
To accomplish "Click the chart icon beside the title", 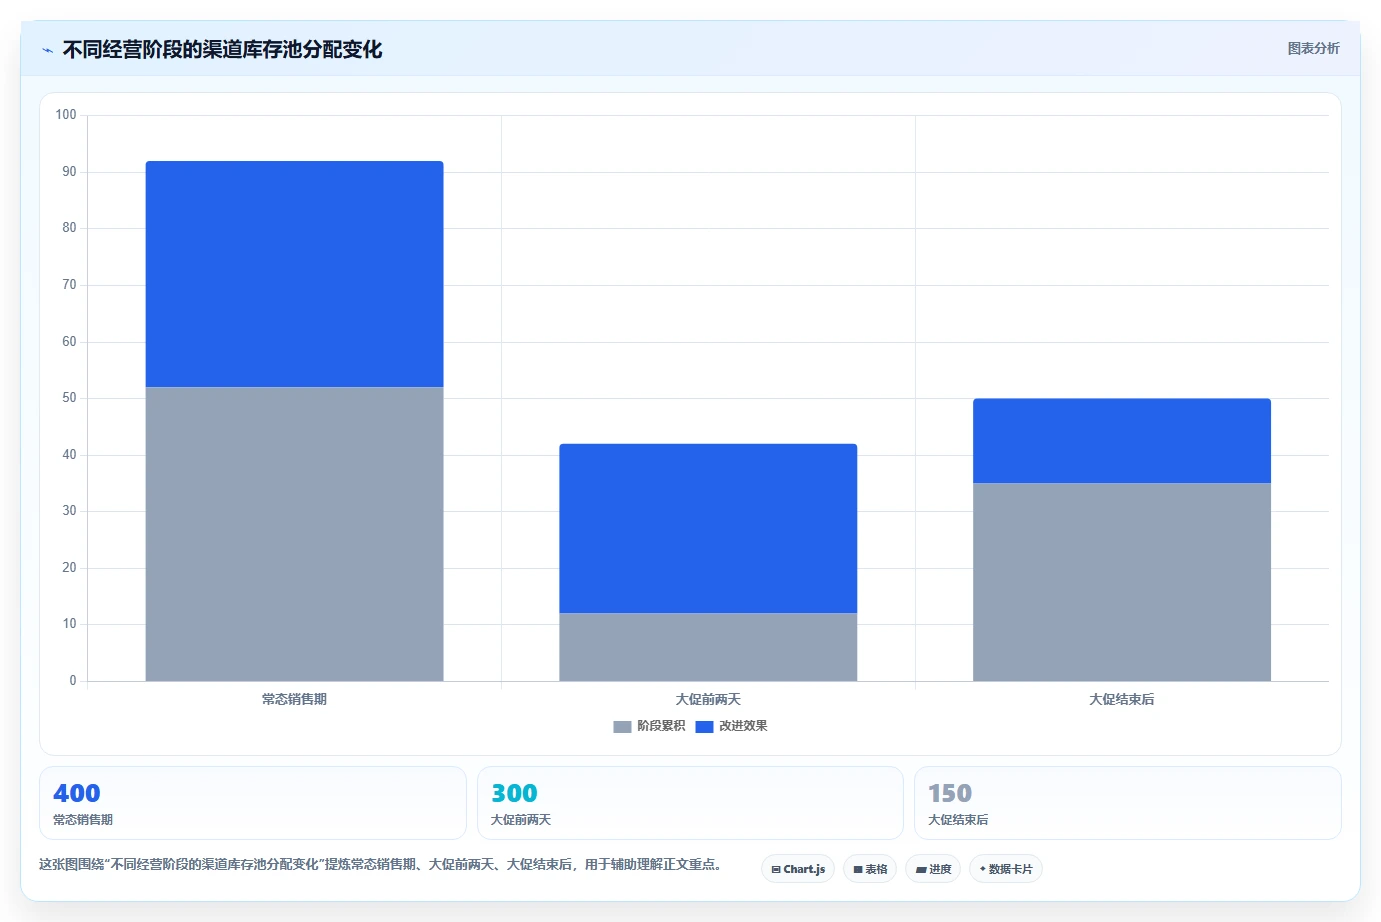I will (47, 50).
